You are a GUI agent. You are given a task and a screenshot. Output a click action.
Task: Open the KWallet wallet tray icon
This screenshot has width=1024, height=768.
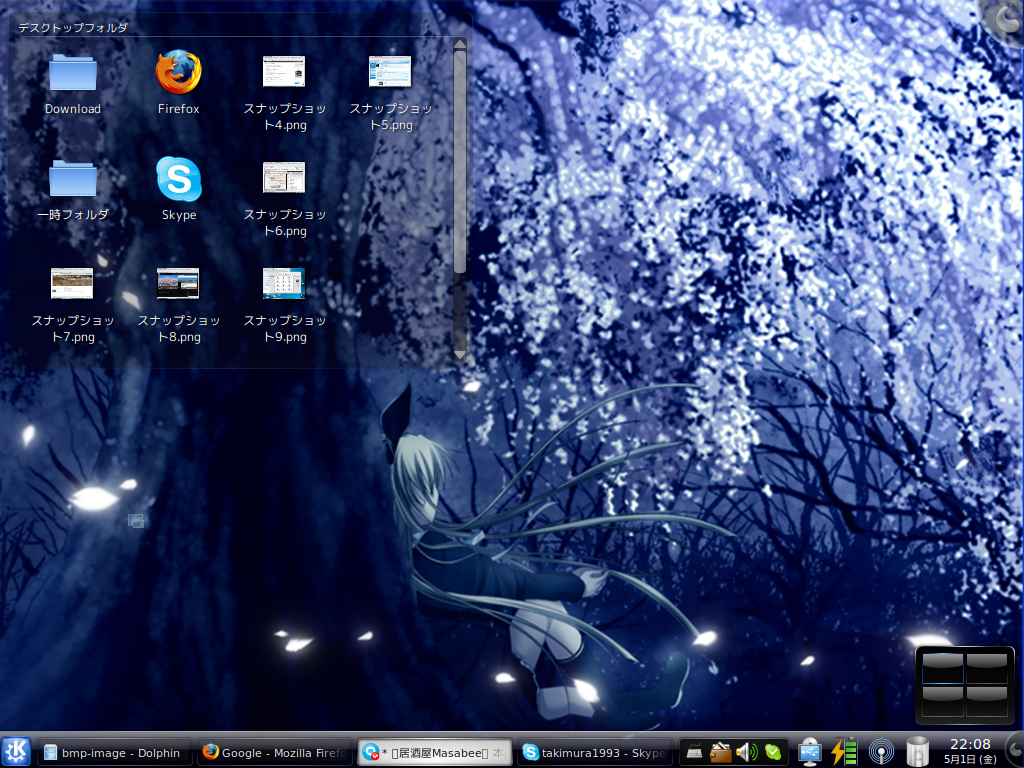(720, 753)
